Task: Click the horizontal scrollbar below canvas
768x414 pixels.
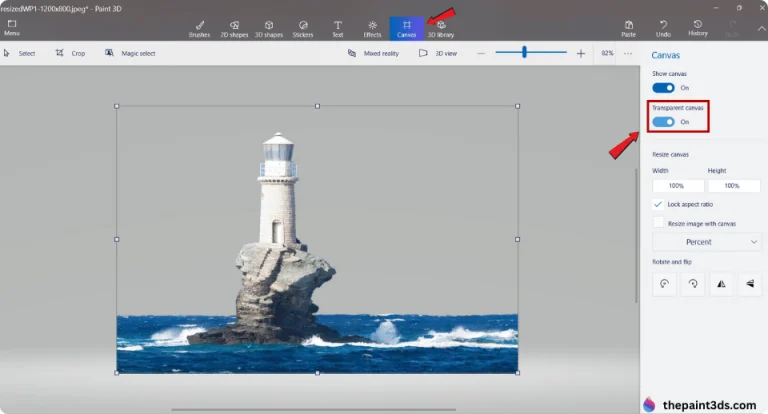Action: click(313, 410)
